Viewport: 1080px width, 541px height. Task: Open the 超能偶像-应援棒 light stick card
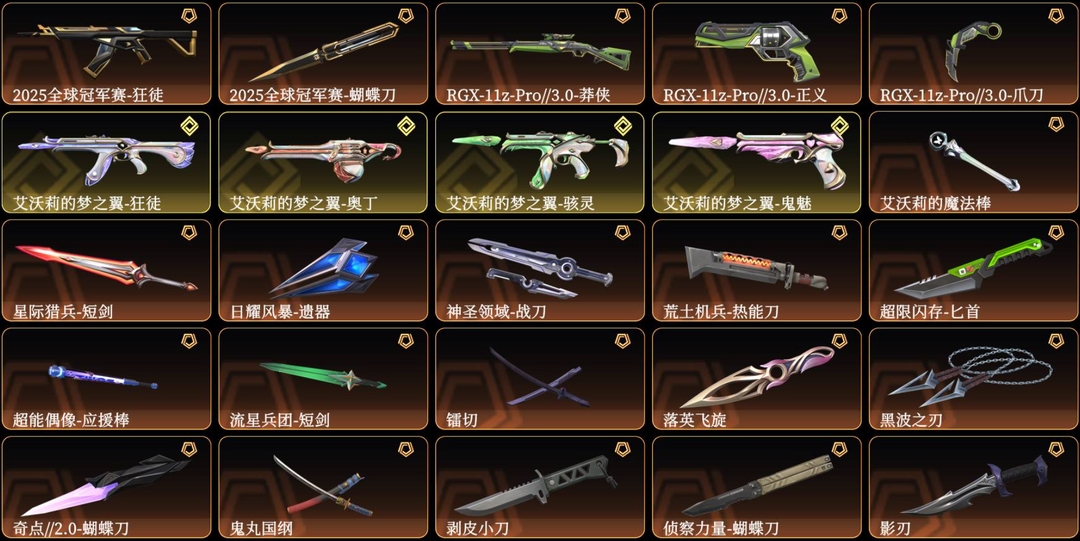click(107, 379)
